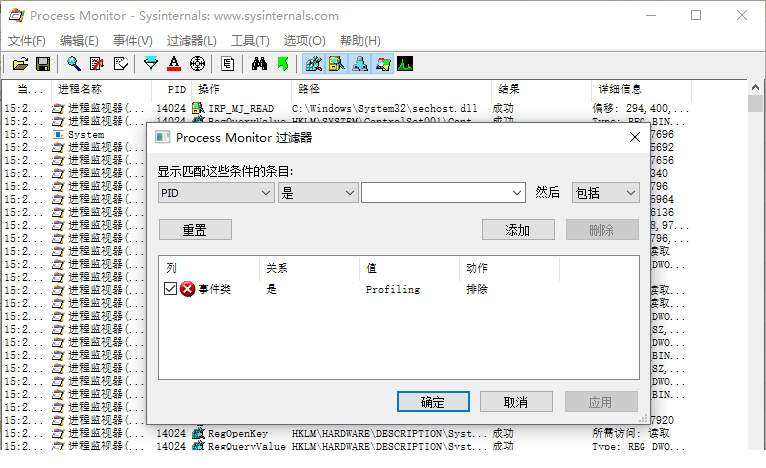
Task: Click the 值 header in filter list
Action: point(409,268)
